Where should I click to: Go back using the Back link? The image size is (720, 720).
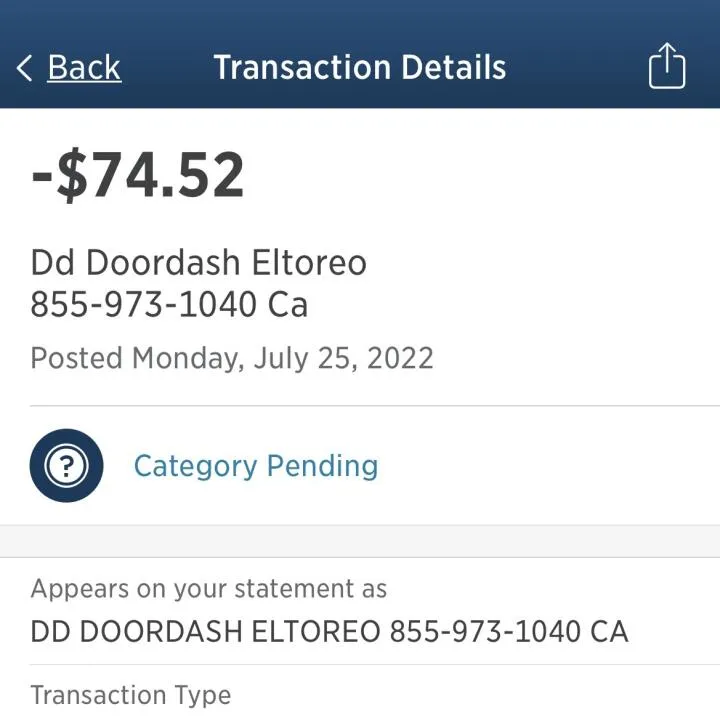[x=84, y=68]
